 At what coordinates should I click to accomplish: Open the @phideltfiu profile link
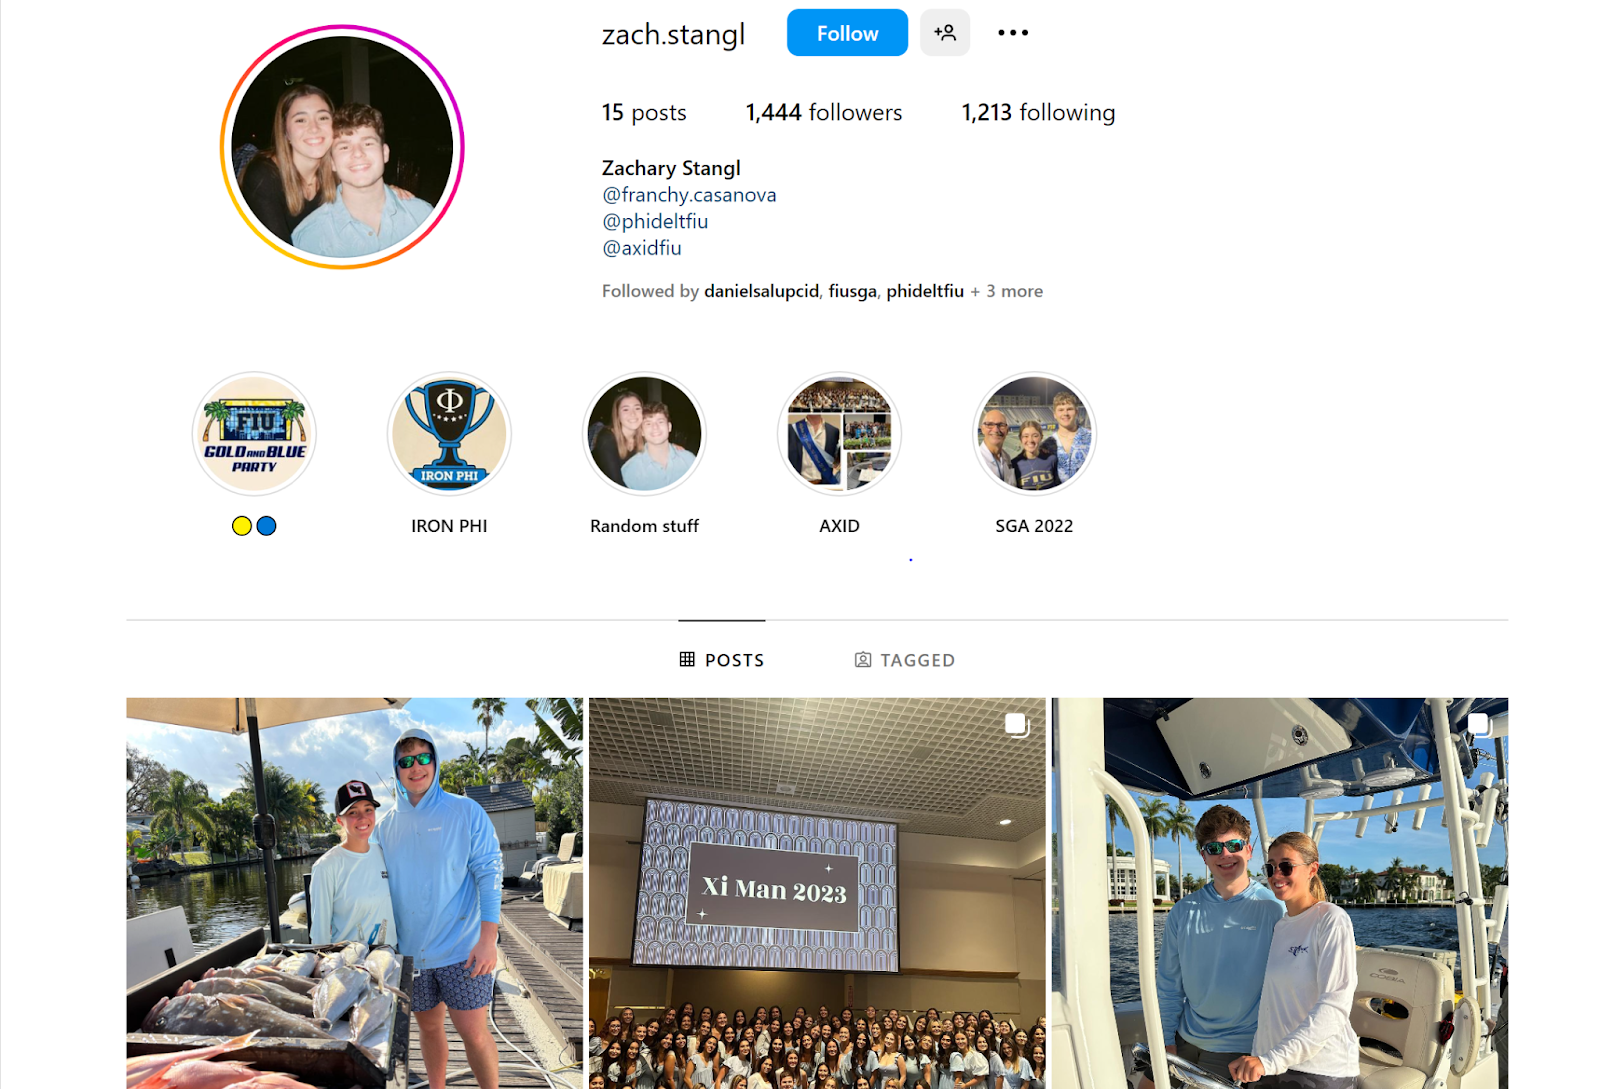point(655,221)
